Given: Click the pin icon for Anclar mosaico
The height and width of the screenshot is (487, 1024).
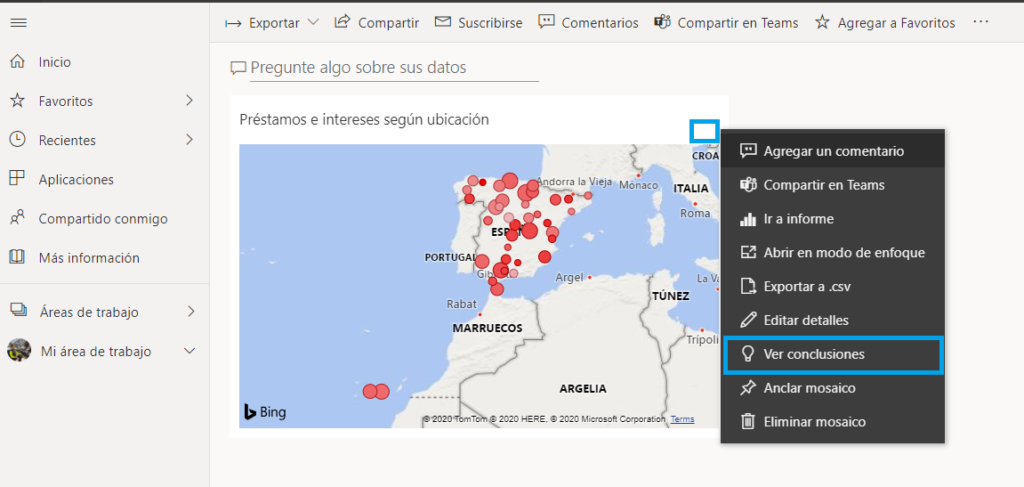Looking at the screenshot, I should tap(748, 388).
